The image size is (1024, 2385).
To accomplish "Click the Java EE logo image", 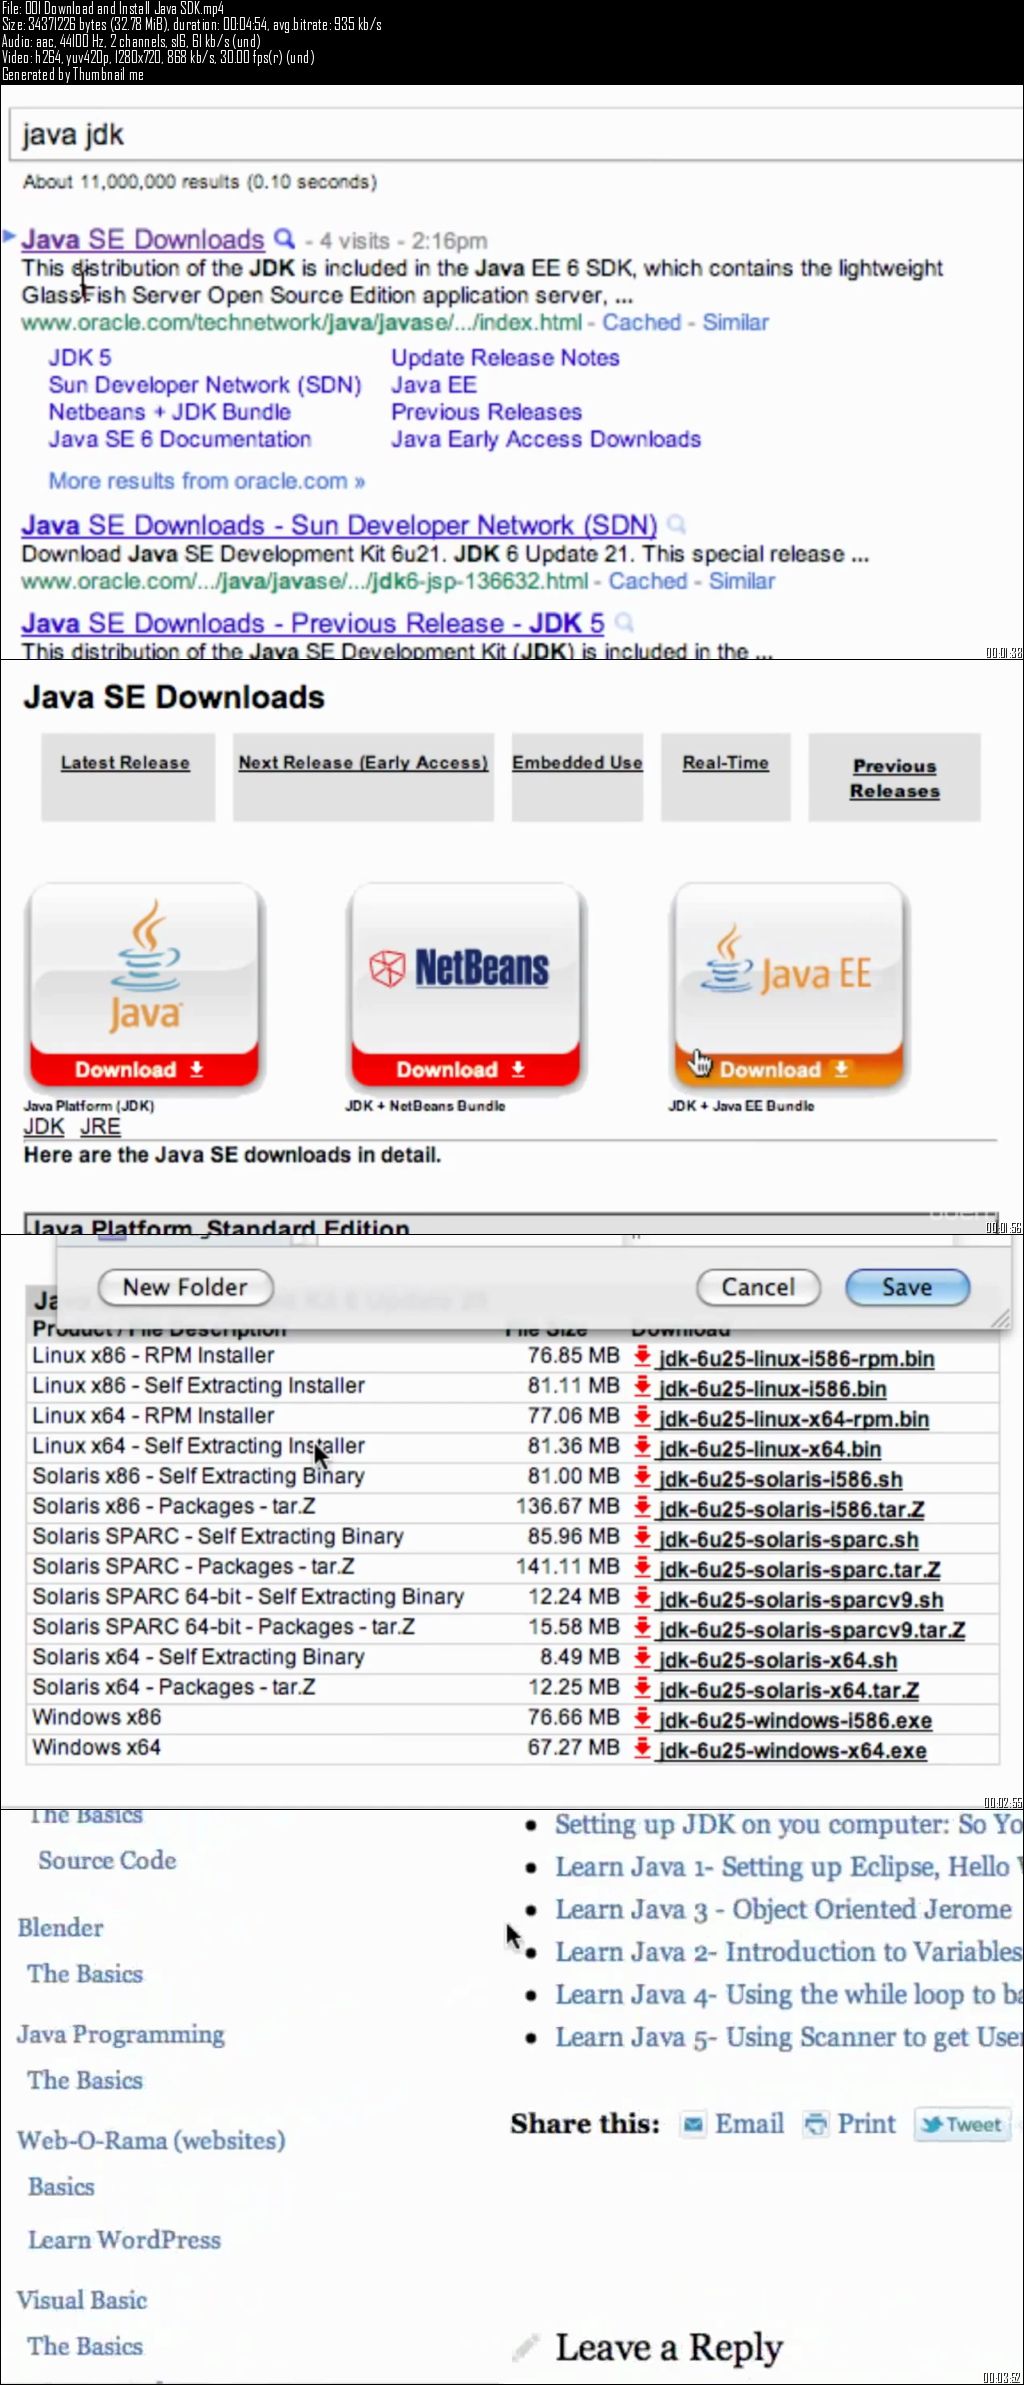I will click(786, 962).
